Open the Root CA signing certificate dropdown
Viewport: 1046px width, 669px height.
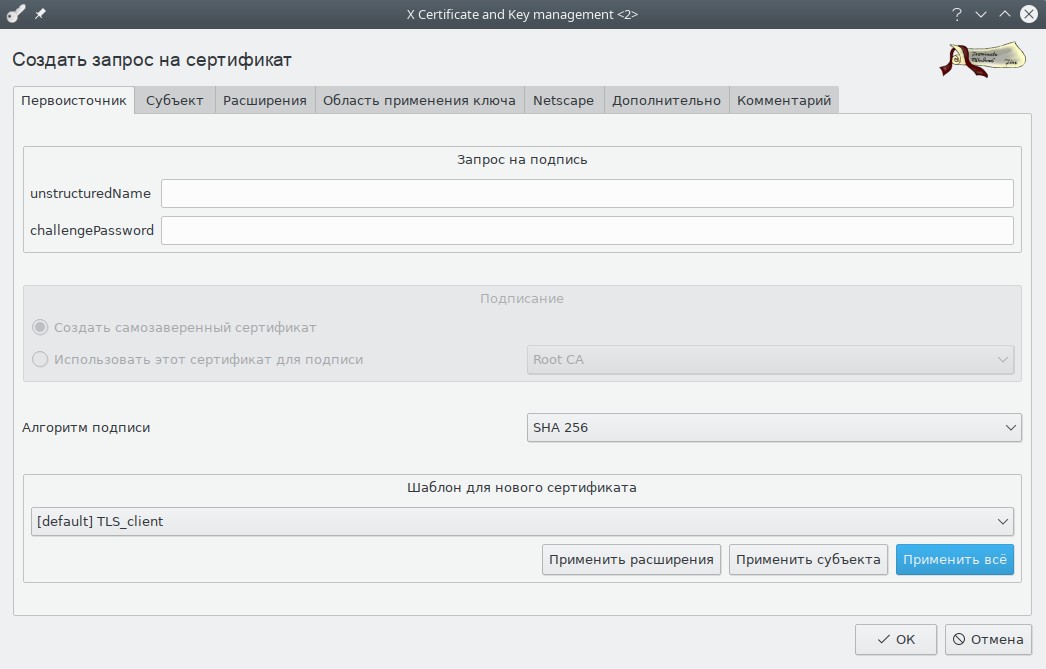coord(769,360)
